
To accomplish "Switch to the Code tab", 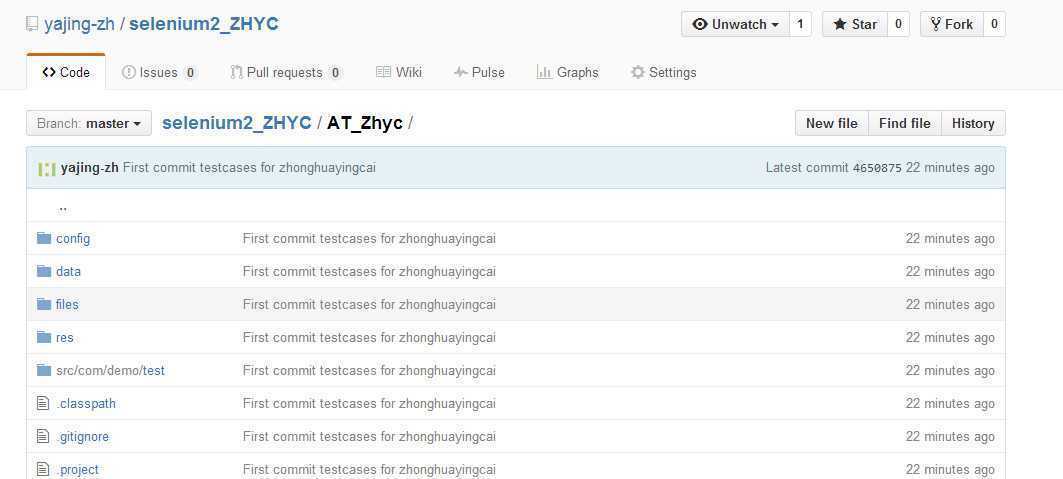I will click(x=66, y=72).
